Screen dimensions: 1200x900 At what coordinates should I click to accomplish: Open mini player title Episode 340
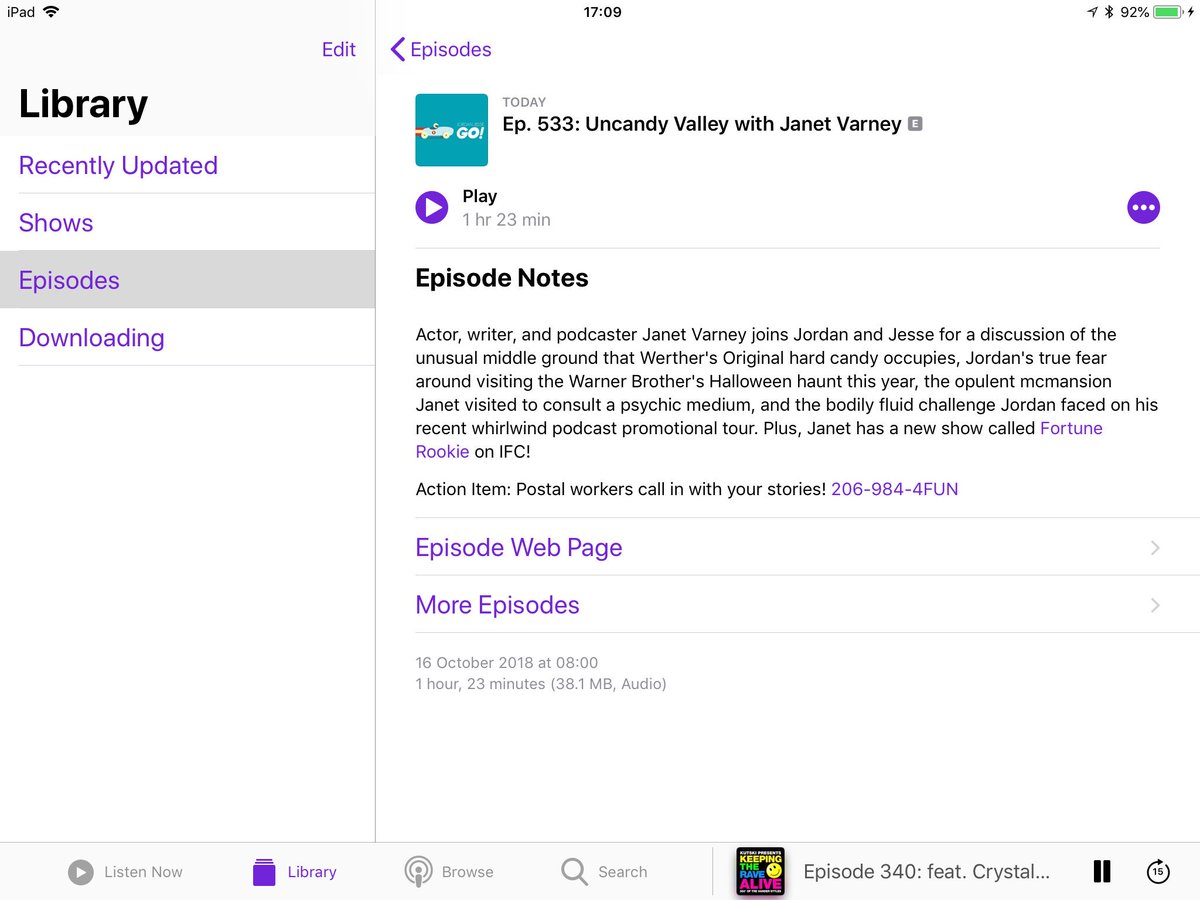[927, 872]
